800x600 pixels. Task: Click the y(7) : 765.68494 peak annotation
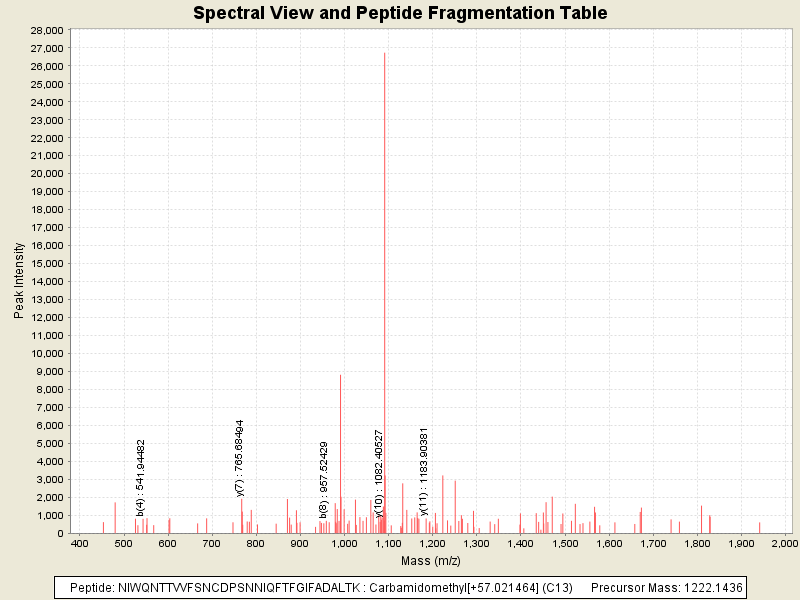240,457
